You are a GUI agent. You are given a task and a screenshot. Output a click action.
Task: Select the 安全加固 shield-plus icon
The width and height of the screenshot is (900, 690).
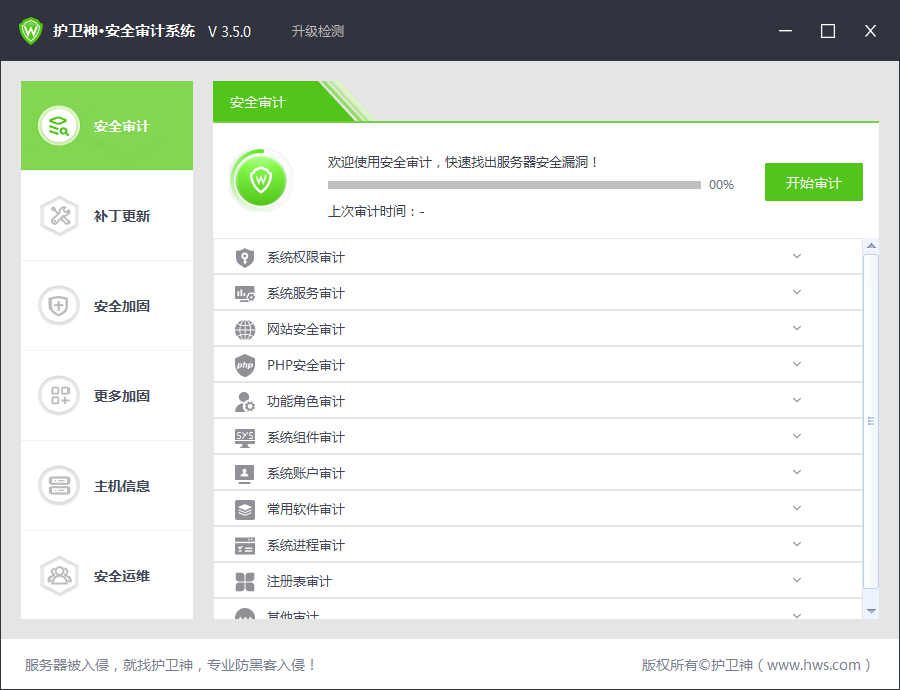pos(59,306)
